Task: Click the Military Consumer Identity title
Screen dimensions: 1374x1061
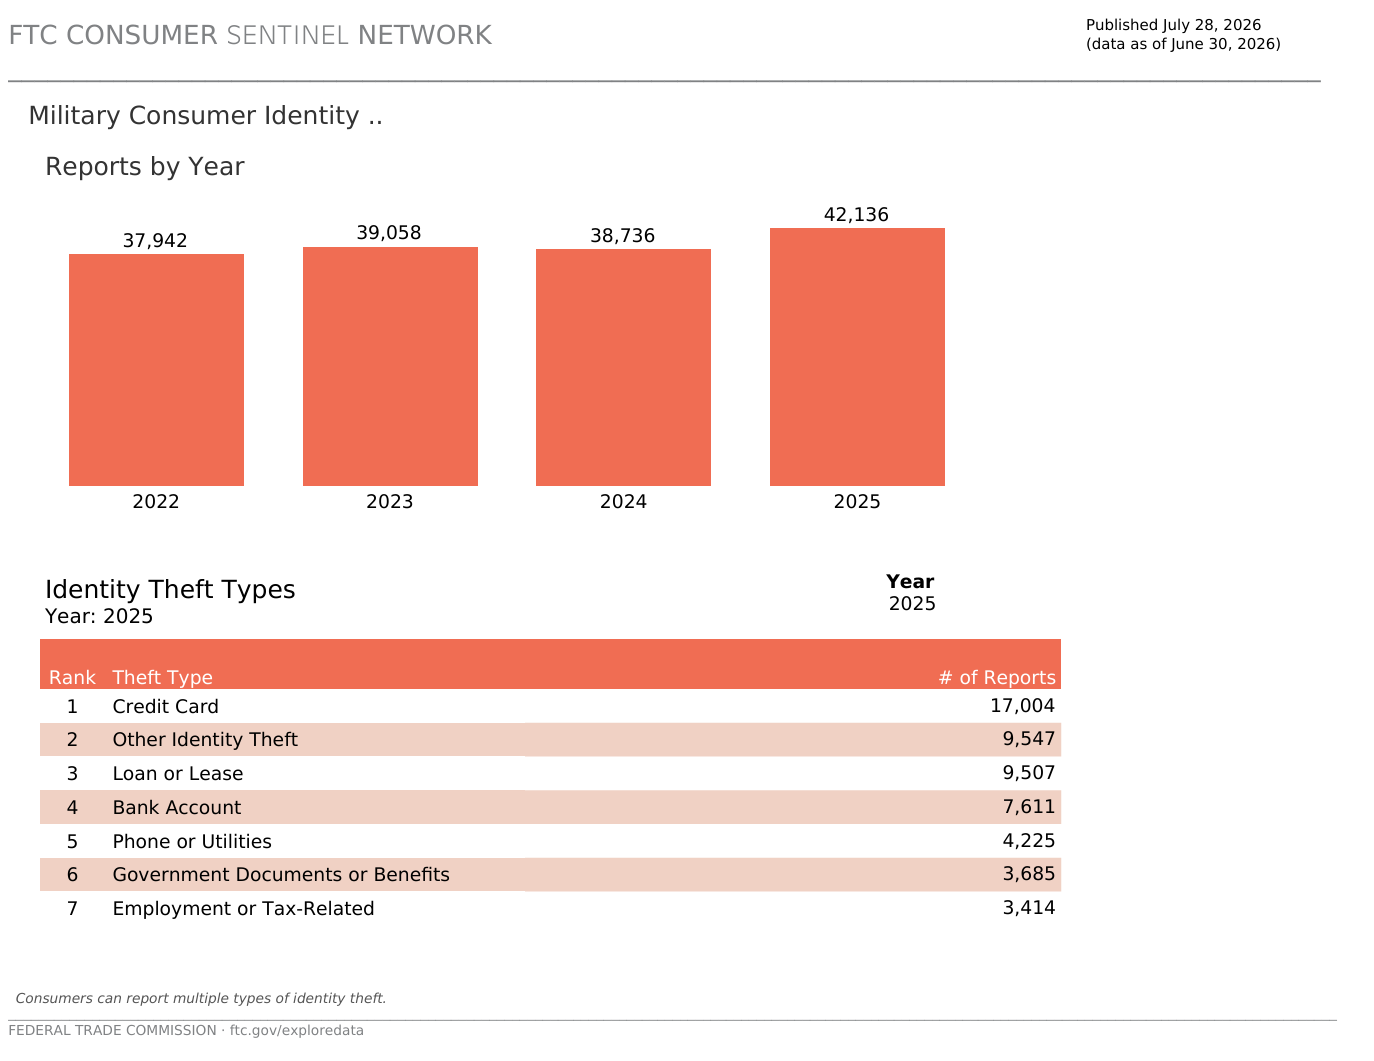Action: coord(206,116)
